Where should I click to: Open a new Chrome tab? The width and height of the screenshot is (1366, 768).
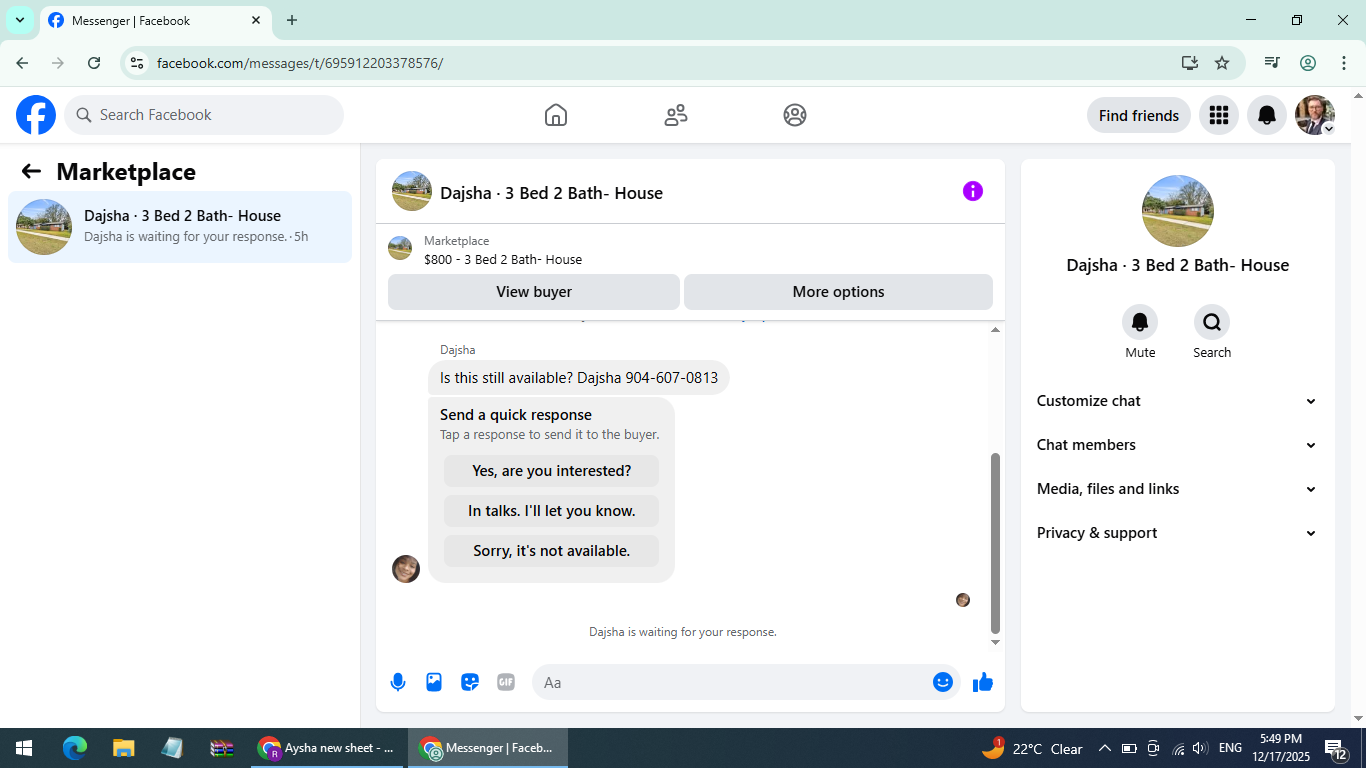click(x=292, y=20)
